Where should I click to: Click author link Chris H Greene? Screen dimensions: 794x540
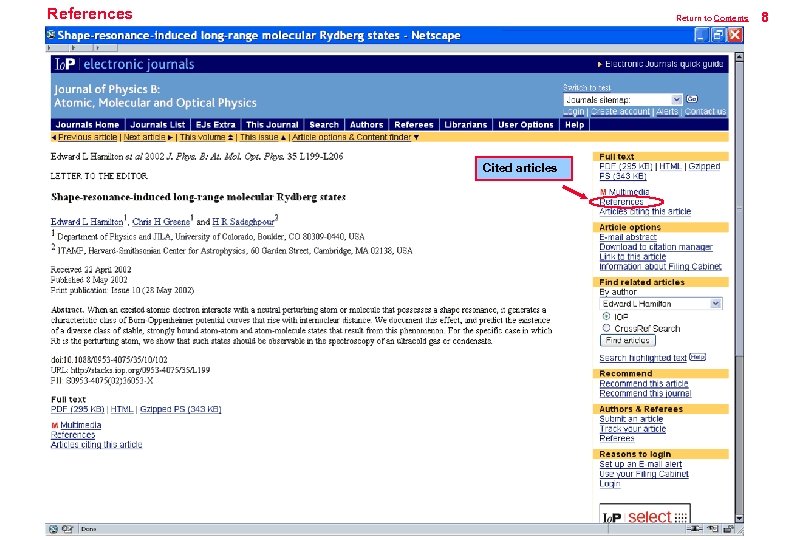(161, 222)
